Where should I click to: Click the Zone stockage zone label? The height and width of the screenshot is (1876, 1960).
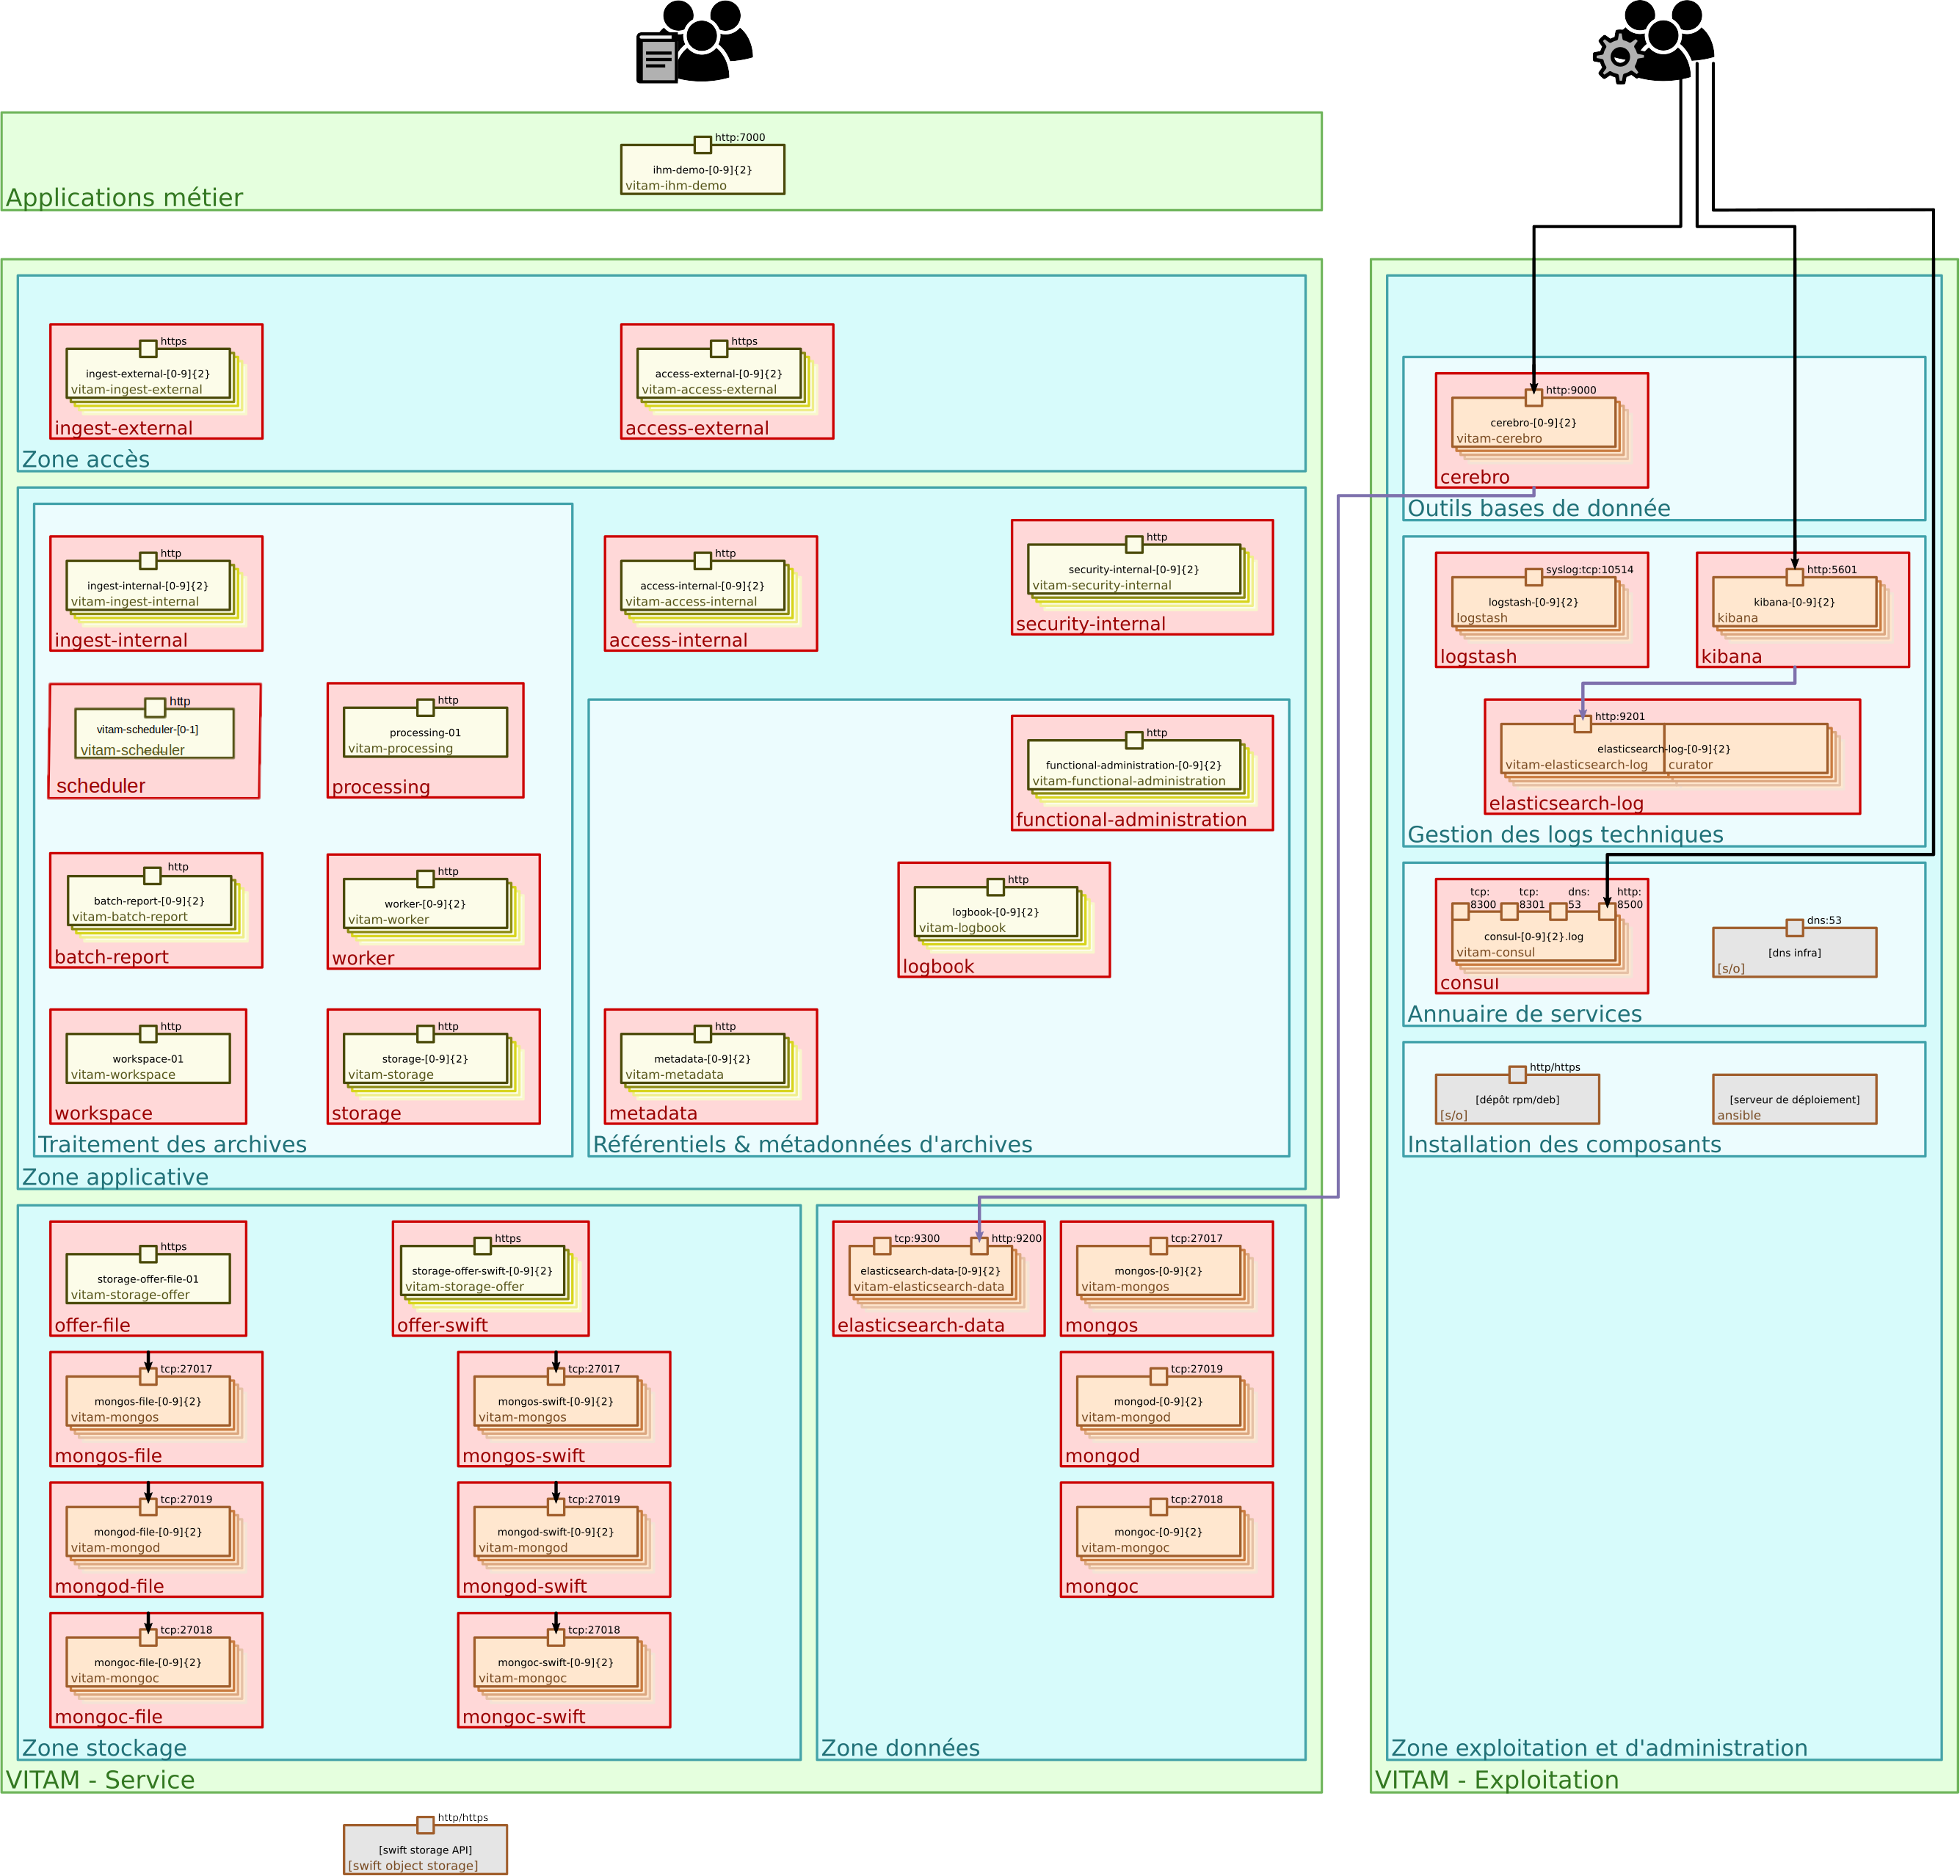point(104,1748)
